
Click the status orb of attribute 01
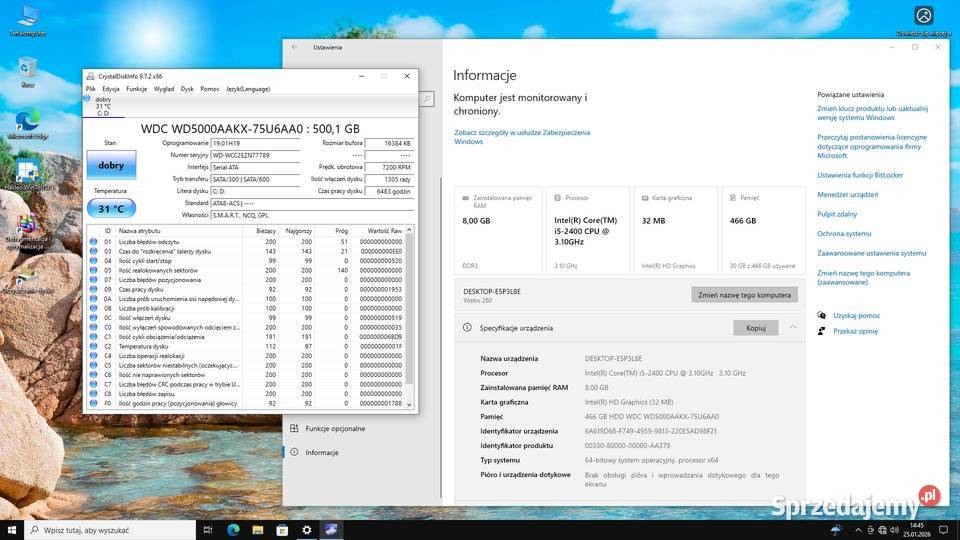(93, 241)
